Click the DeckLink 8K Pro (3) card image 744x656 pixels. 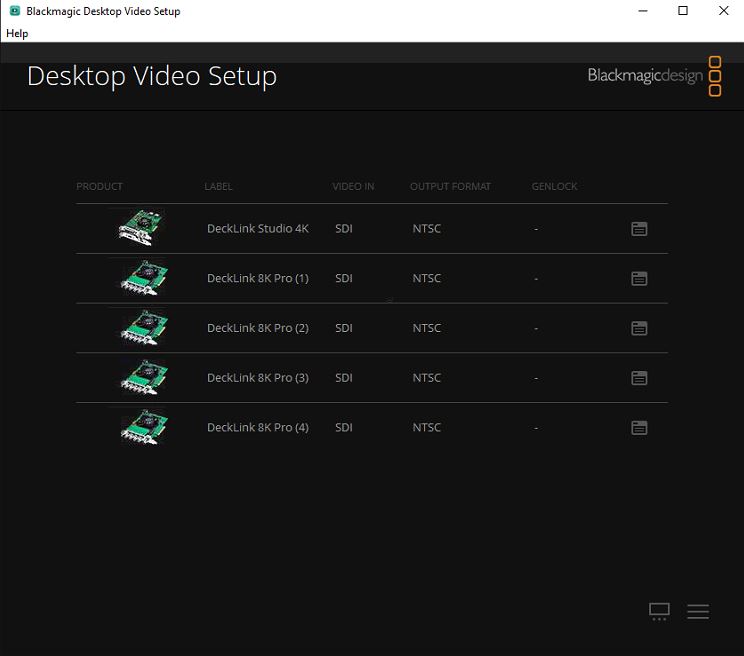click(x=144, y=378)
